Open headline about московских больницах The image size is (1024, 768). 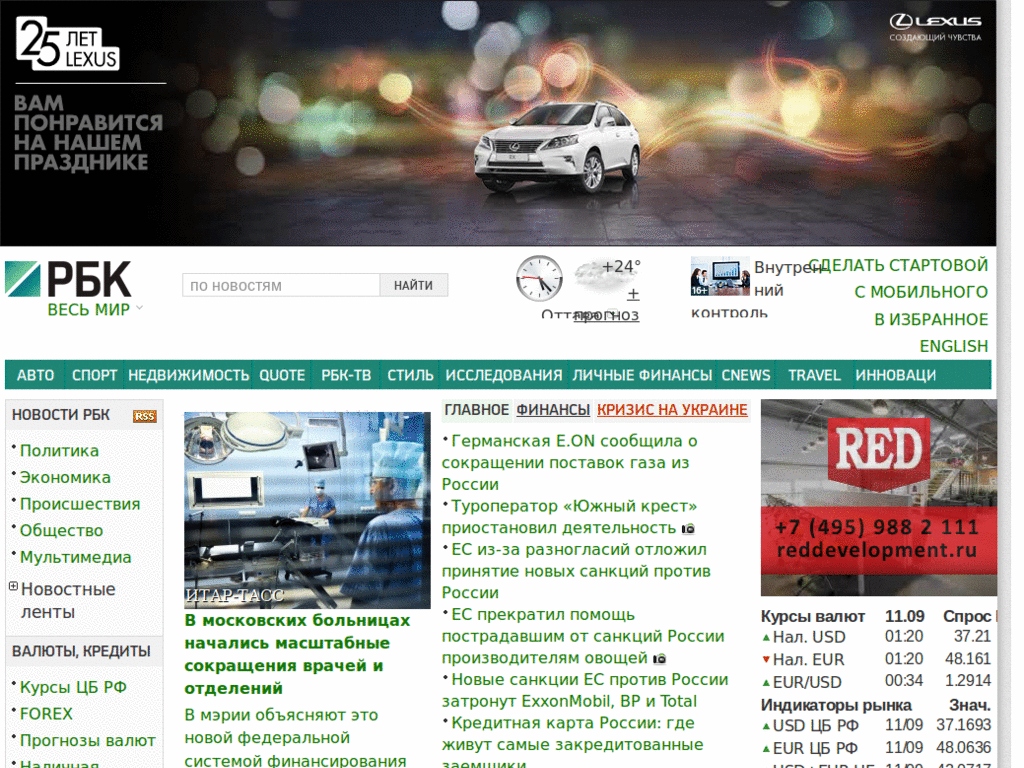(297, 654)
